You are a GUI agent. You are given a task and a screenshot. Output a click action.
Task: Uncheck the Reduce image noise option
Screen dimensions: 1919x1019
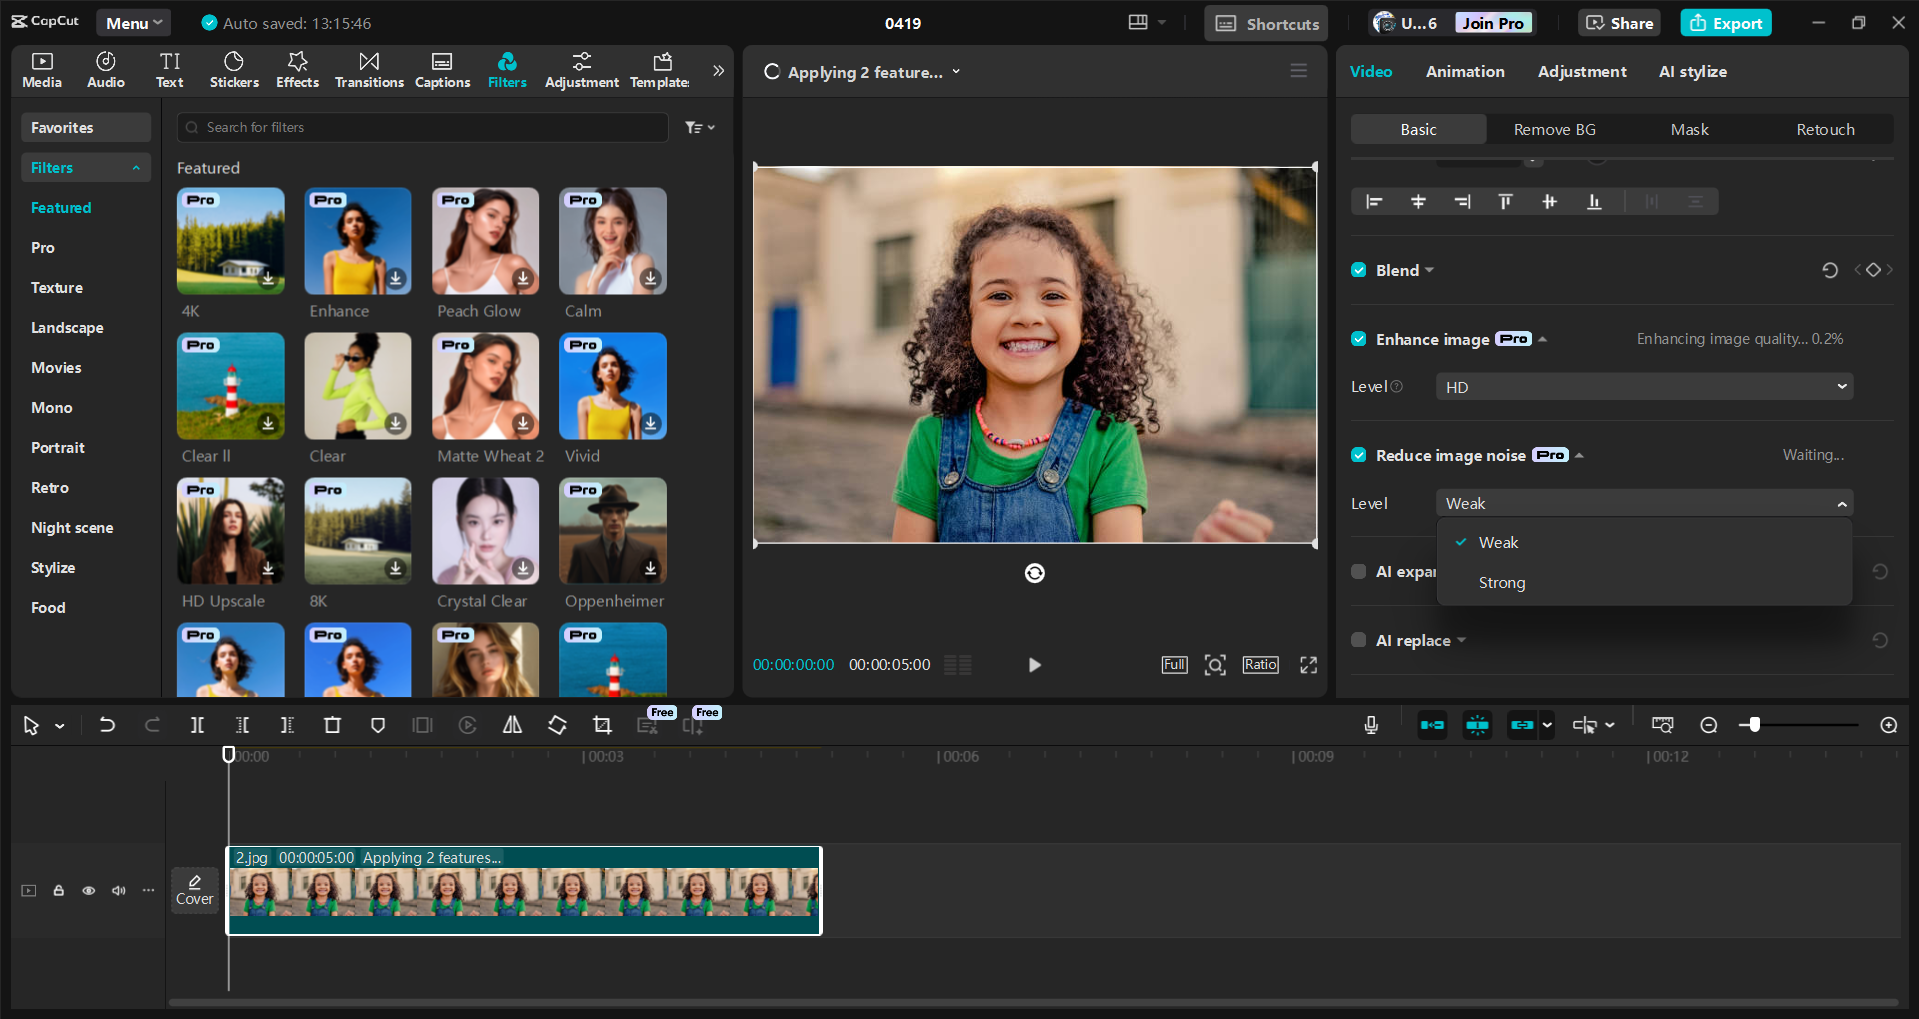pyautogui.click(x=1359, y=455)
